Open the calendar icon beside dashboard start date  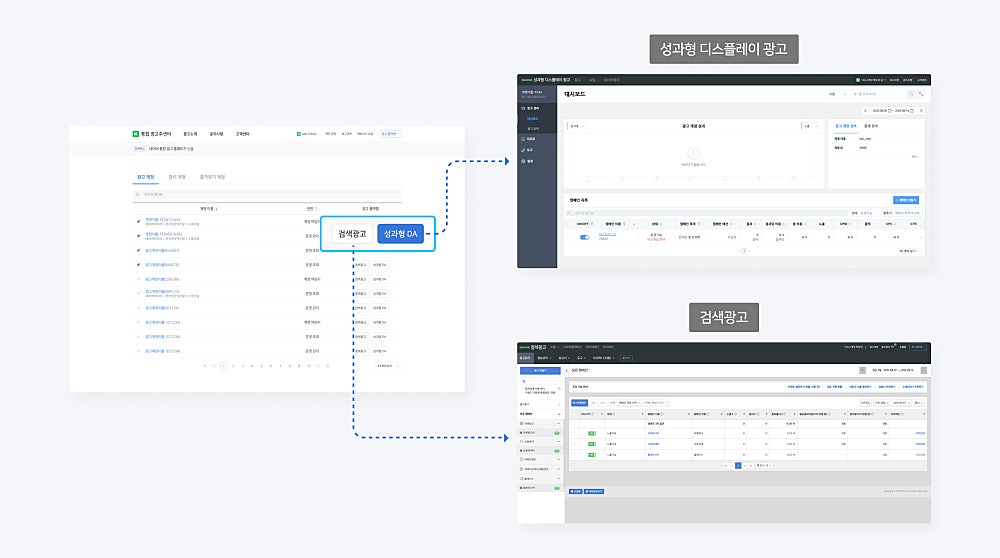(890, 110)
